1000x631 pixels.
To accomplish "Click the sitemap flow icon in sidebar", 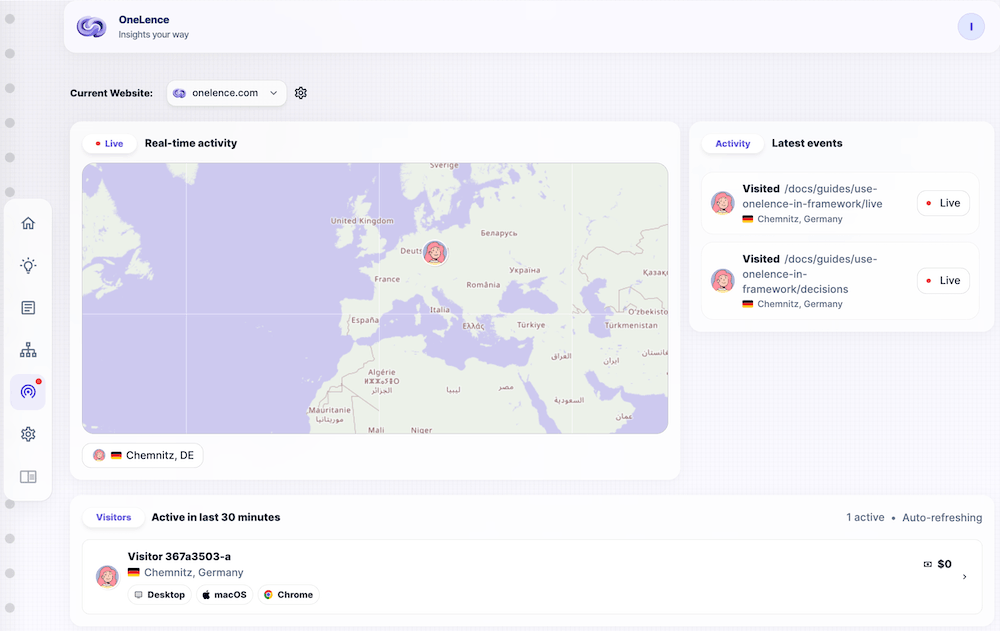I will tap(28, 349).
